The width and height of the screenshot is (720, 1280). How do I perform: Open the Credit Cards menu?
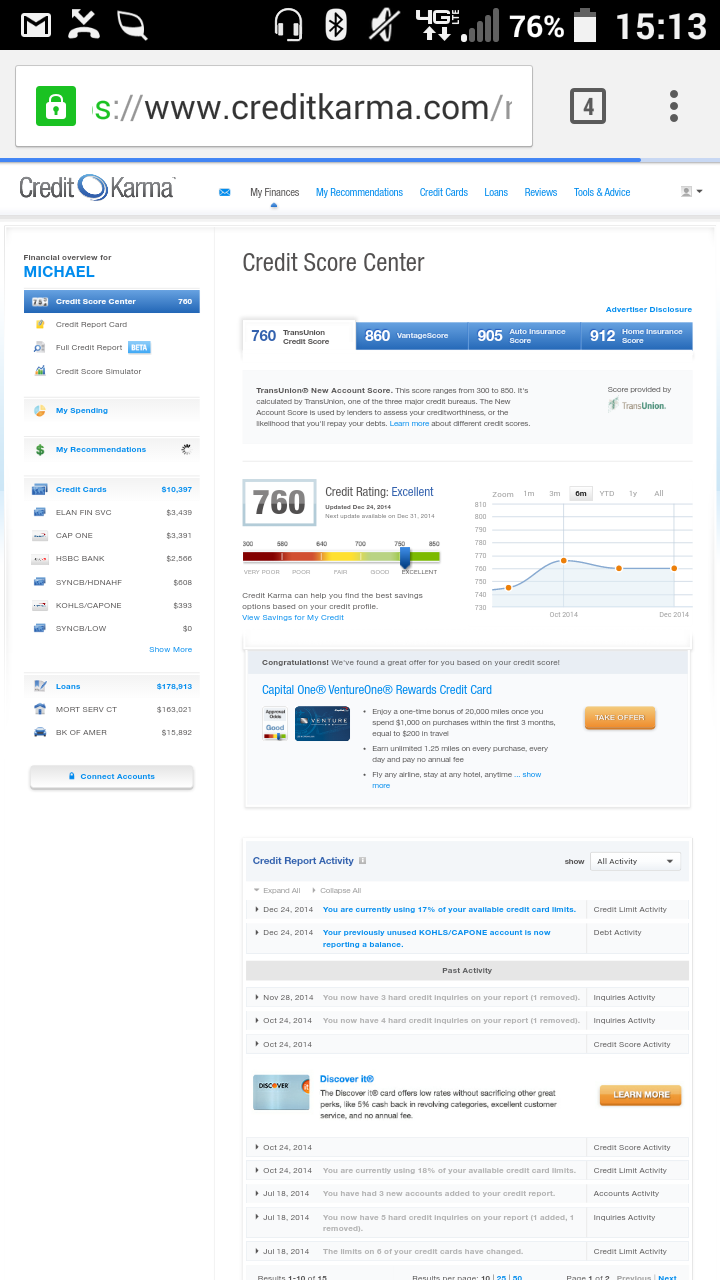point(443,192)
